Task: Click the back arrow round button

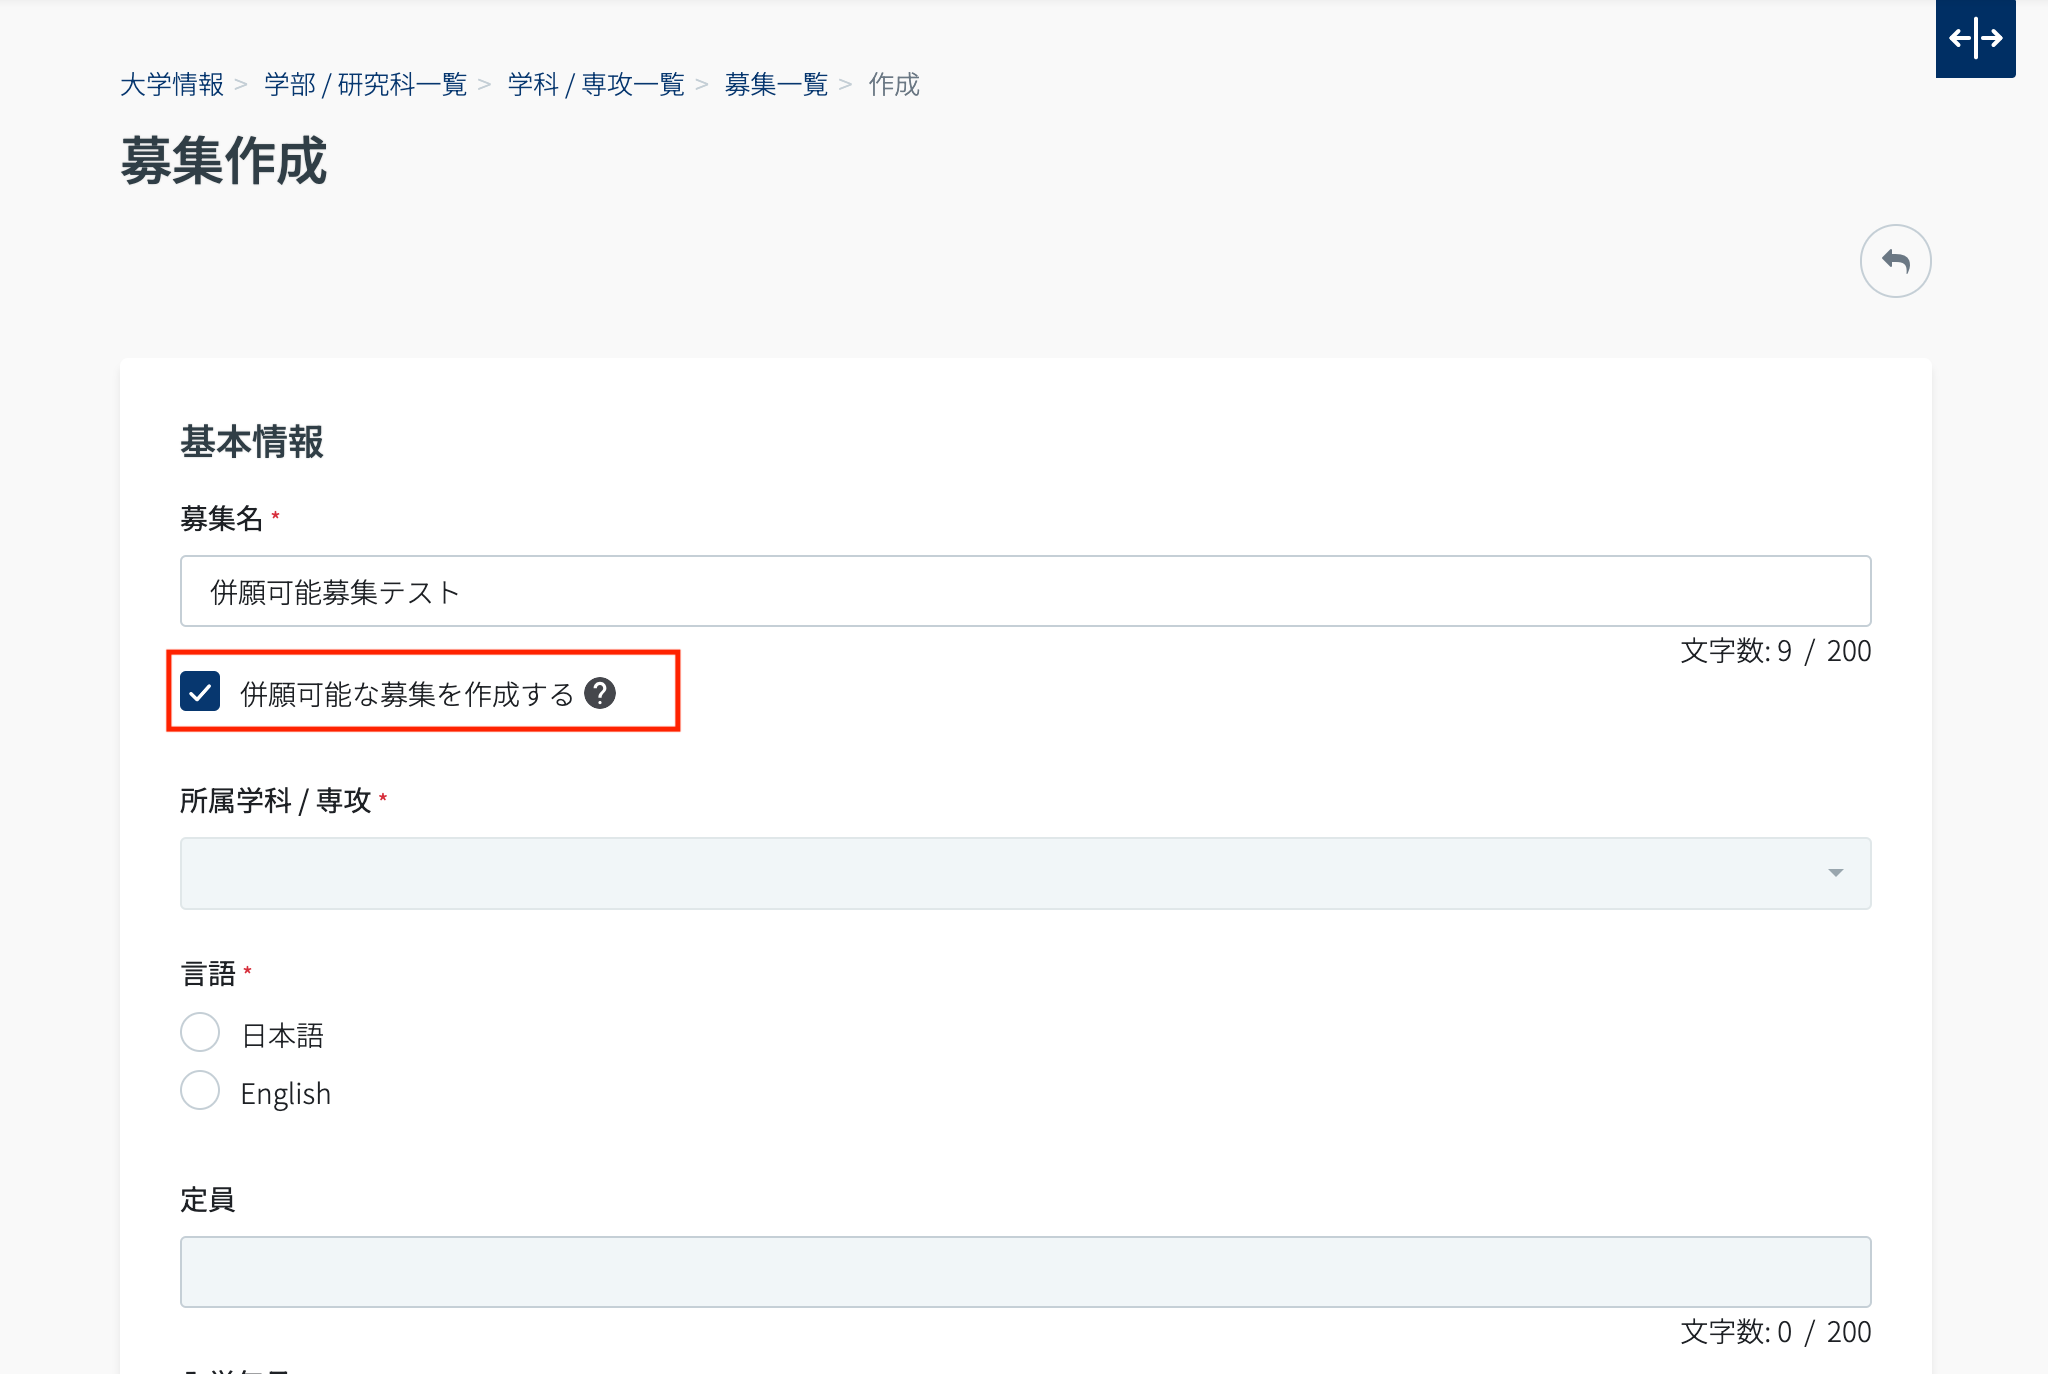Action: [x=1894, y=261]
